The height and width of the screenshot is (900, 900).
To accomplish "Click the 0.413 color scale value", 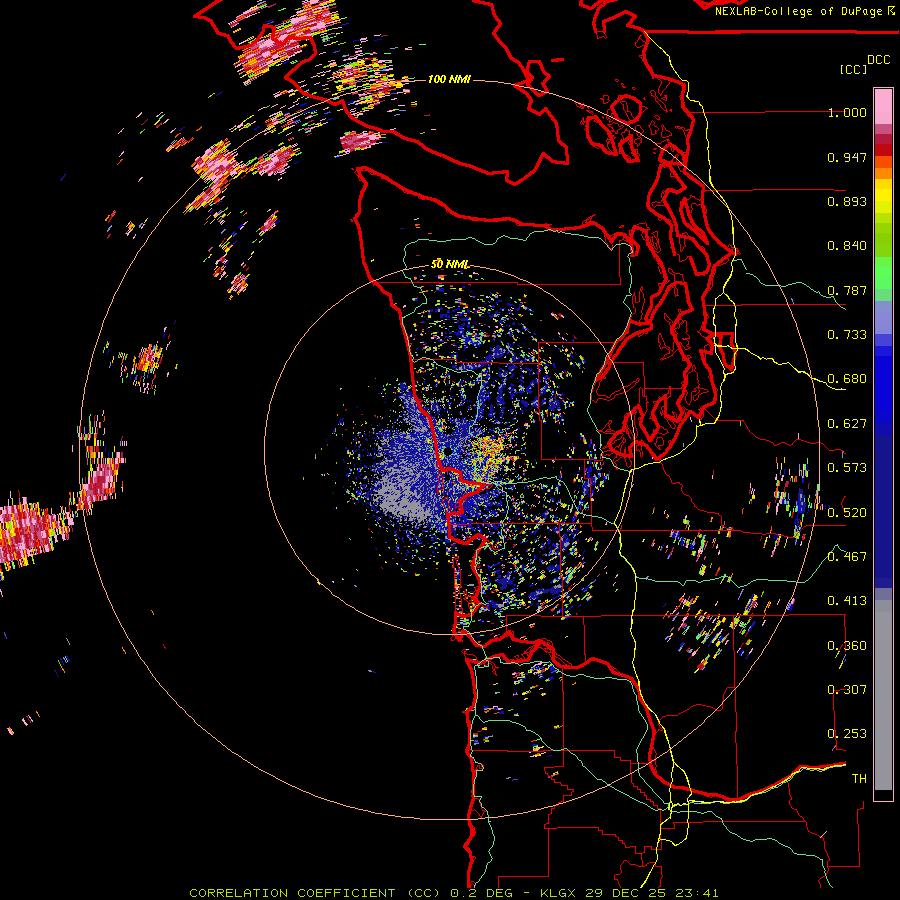I will tap(847, 601).
